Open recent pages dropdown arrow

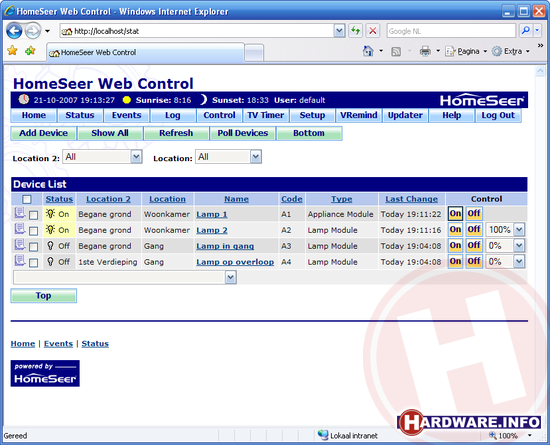[47, 31]
